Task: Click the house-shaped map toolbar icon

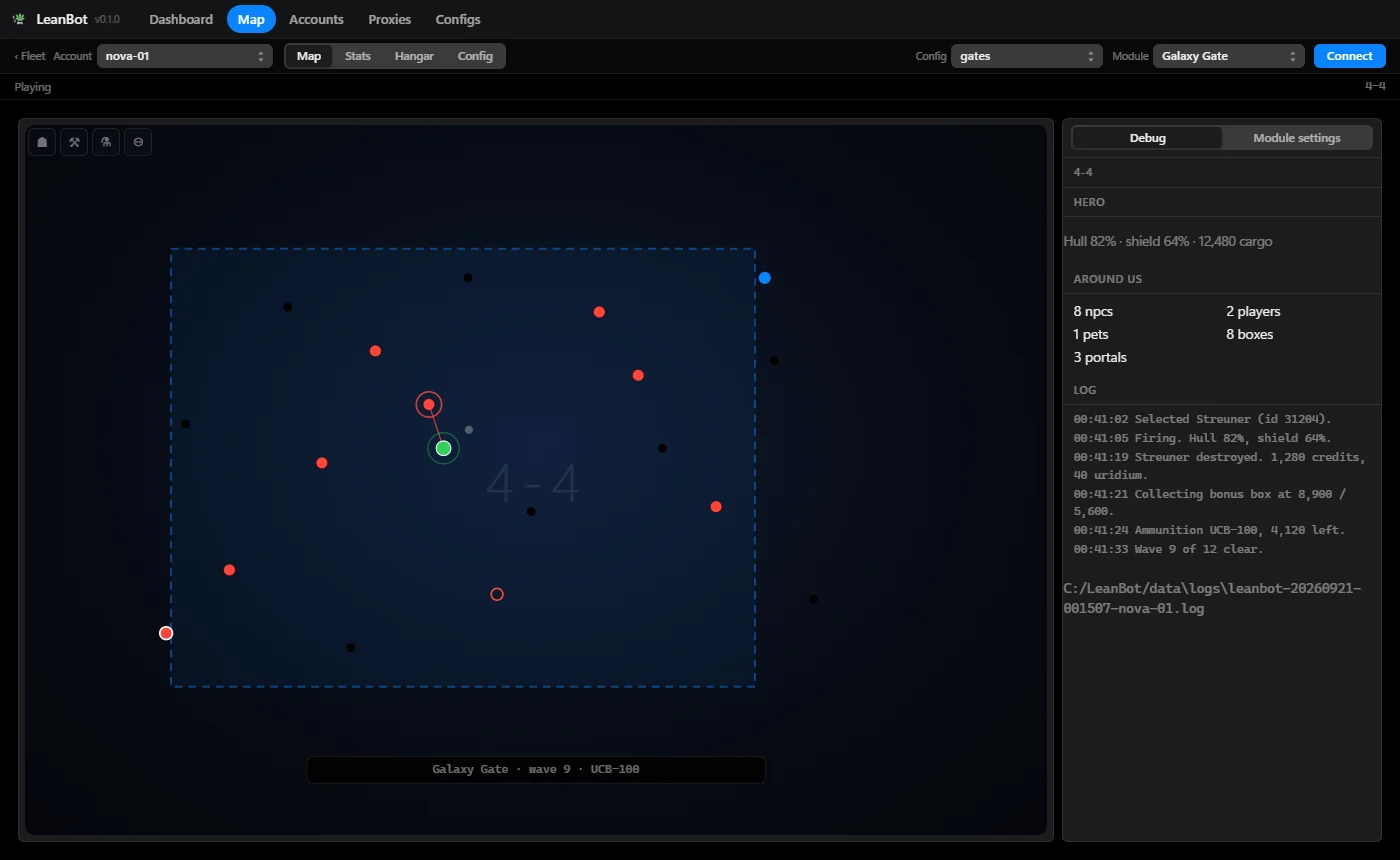Action: (x=42, y=142)
